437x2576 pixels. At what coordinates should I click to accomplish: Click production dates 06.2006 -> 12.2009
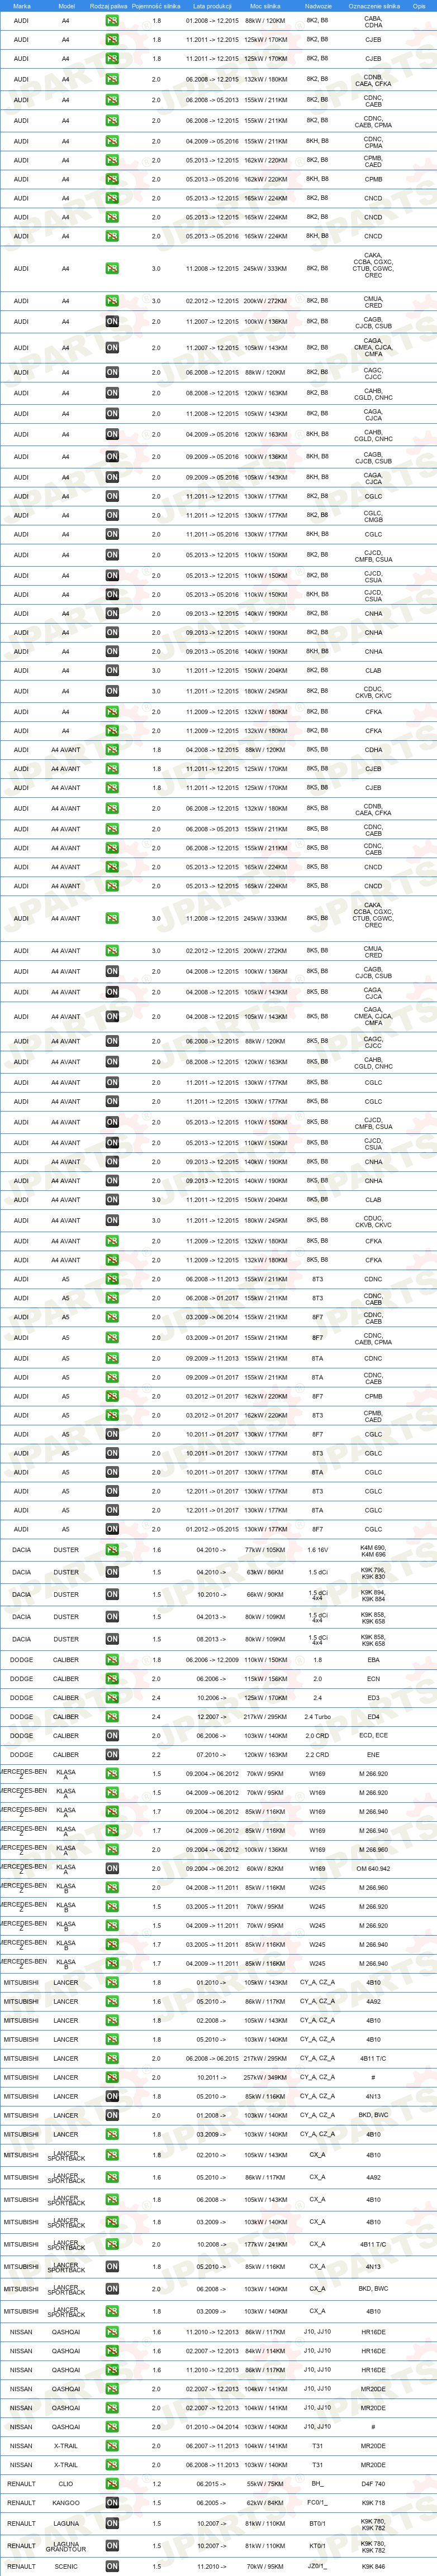pos(212,1660)
